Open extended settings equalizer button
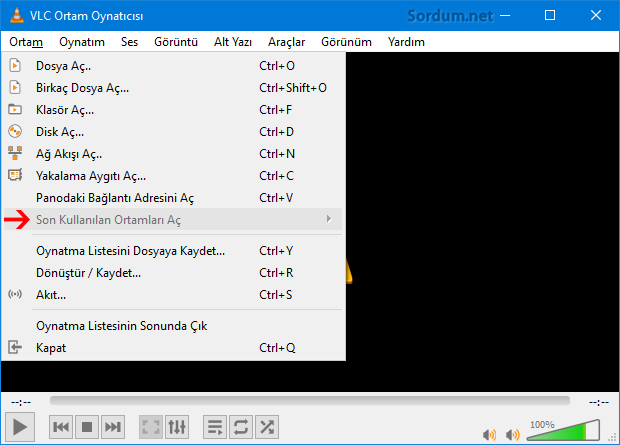 point(177,427)
